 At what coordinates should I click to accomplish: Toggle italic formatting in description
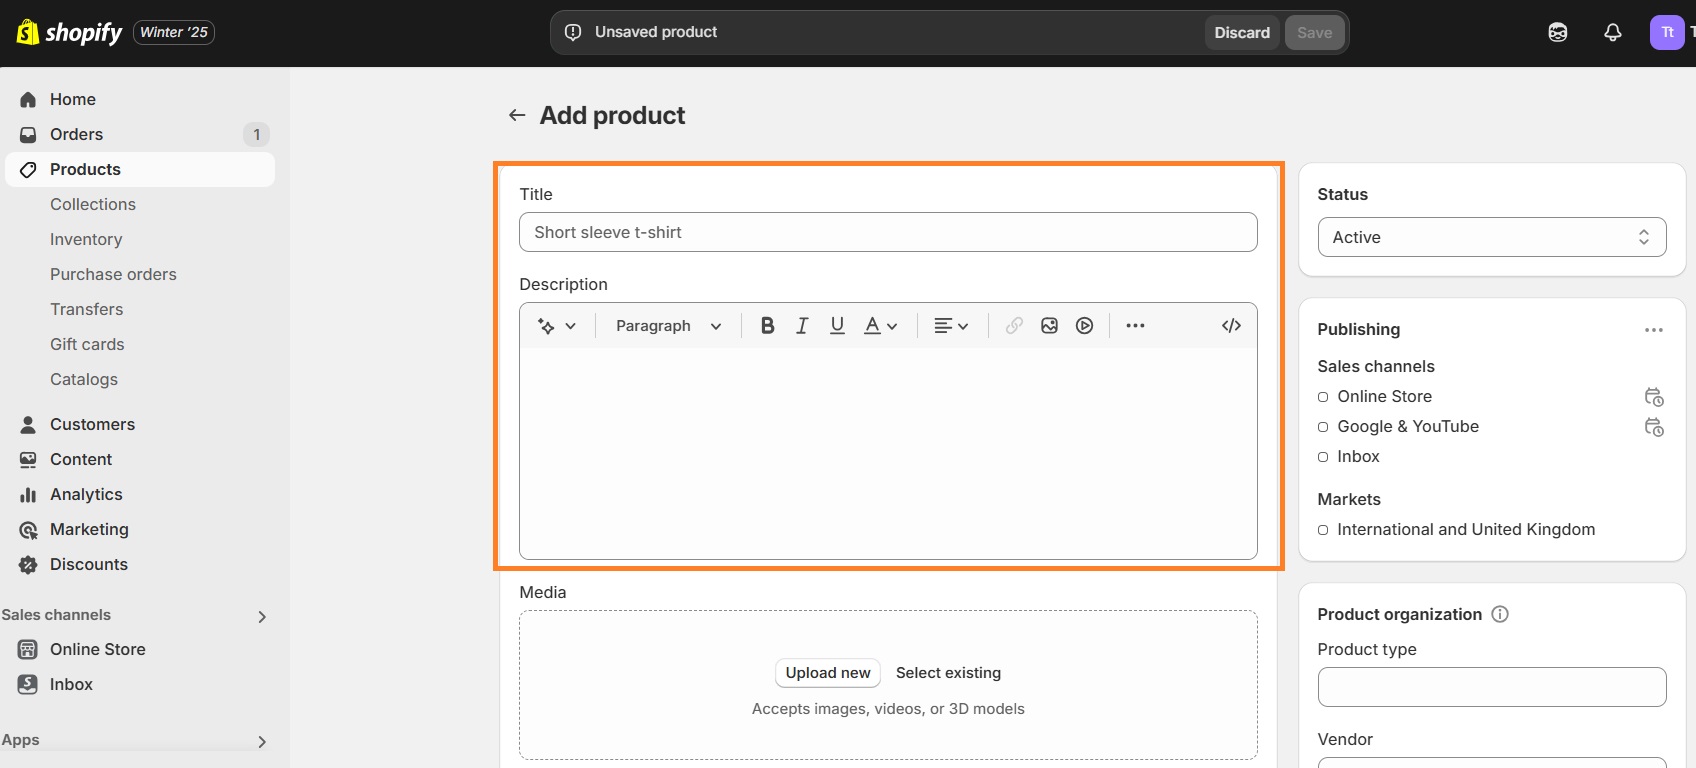click(x=802, y=326)
